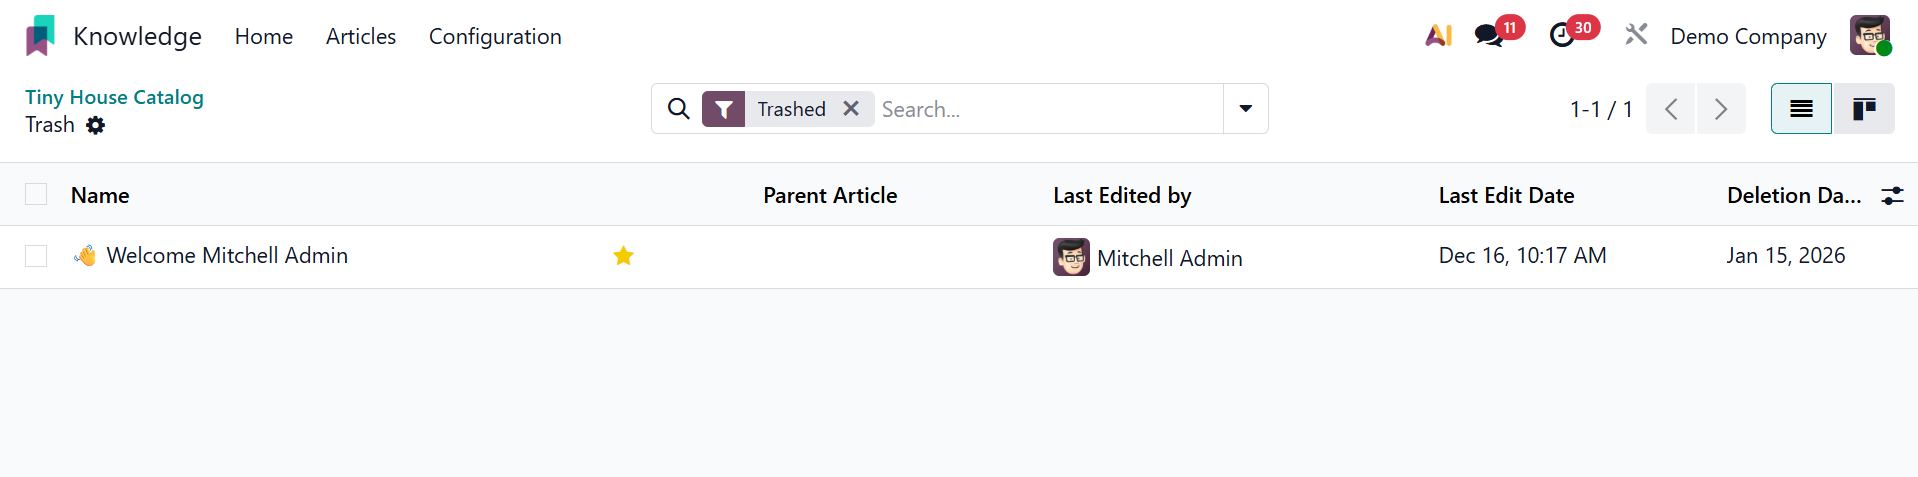Remove the Trashed filter facet
The height and width of the screenshot is (477, 1918).
point(851,109)
